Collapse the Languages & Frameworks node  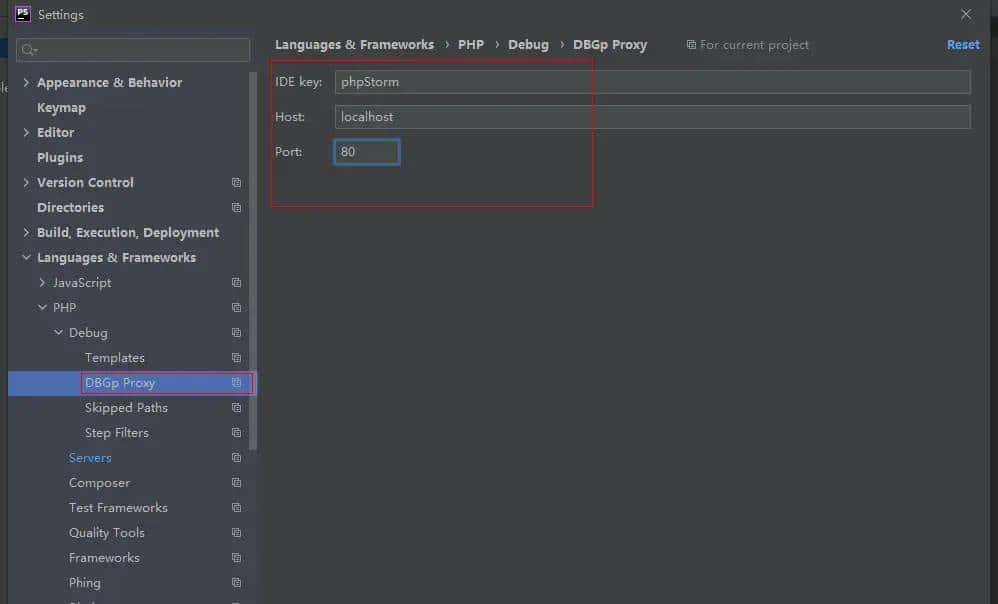tap(26, 257)
